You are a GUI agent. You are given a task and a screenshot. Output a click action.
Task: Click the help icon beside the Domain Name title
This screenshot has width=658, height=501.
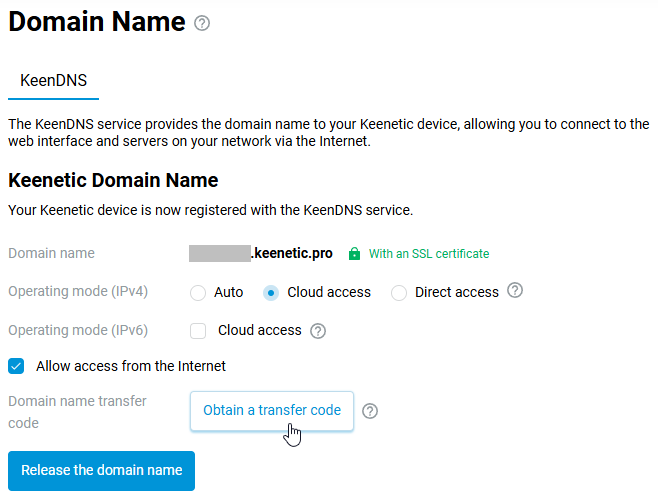click(x=202, y=23)
